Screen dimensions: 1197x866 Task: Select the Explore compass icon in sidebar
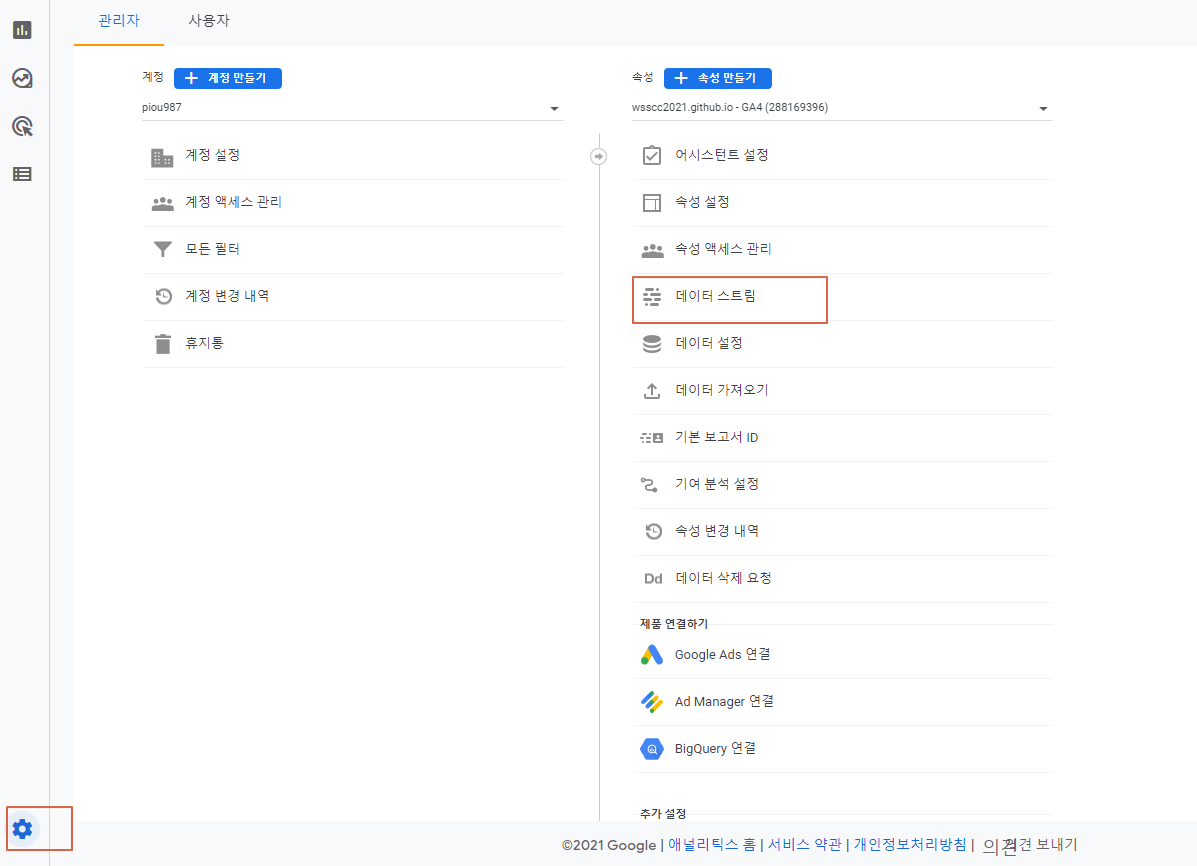tap(21, 79)
